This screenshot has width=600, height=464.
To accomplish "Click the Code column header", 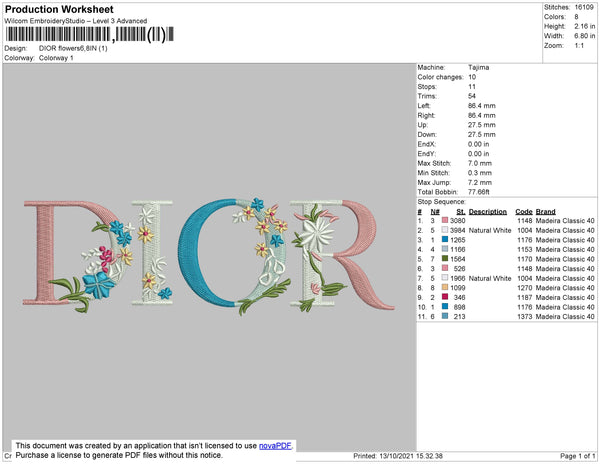I will (x=524, y=212).
